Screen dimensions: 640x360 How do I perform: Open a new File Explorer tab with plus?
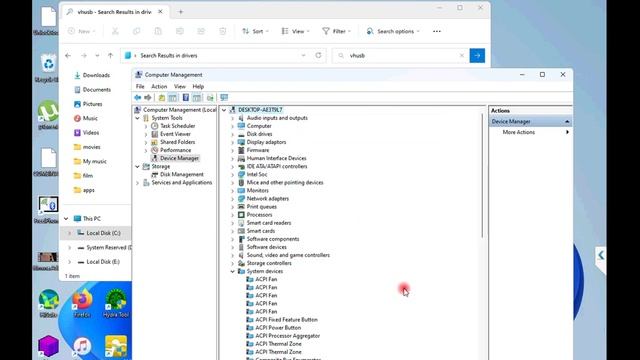click(180, 12)
